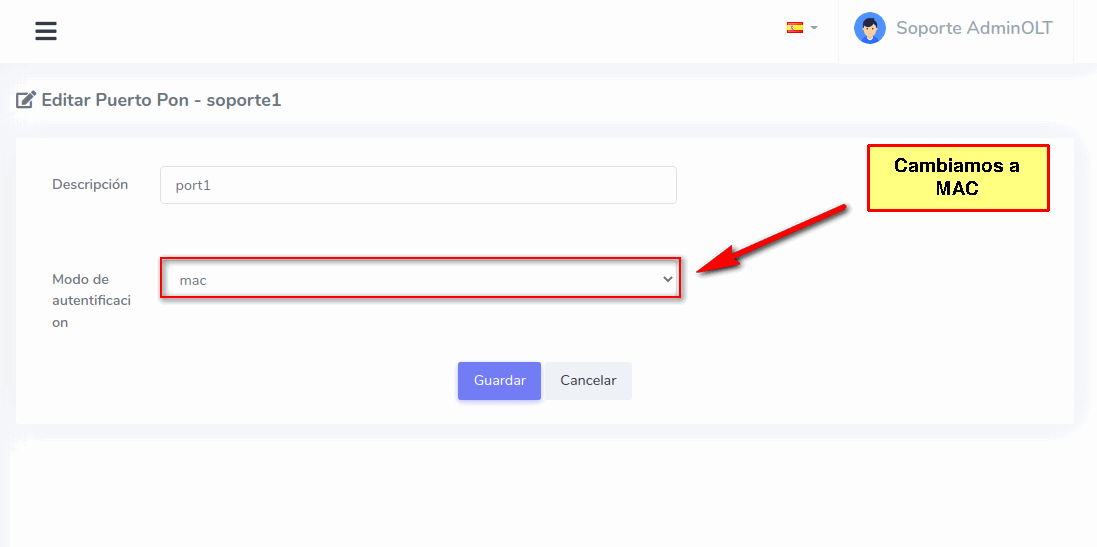Open the Modo de autentificacion dropdown
The image size is (1097, 547).
tap(420, 280)
